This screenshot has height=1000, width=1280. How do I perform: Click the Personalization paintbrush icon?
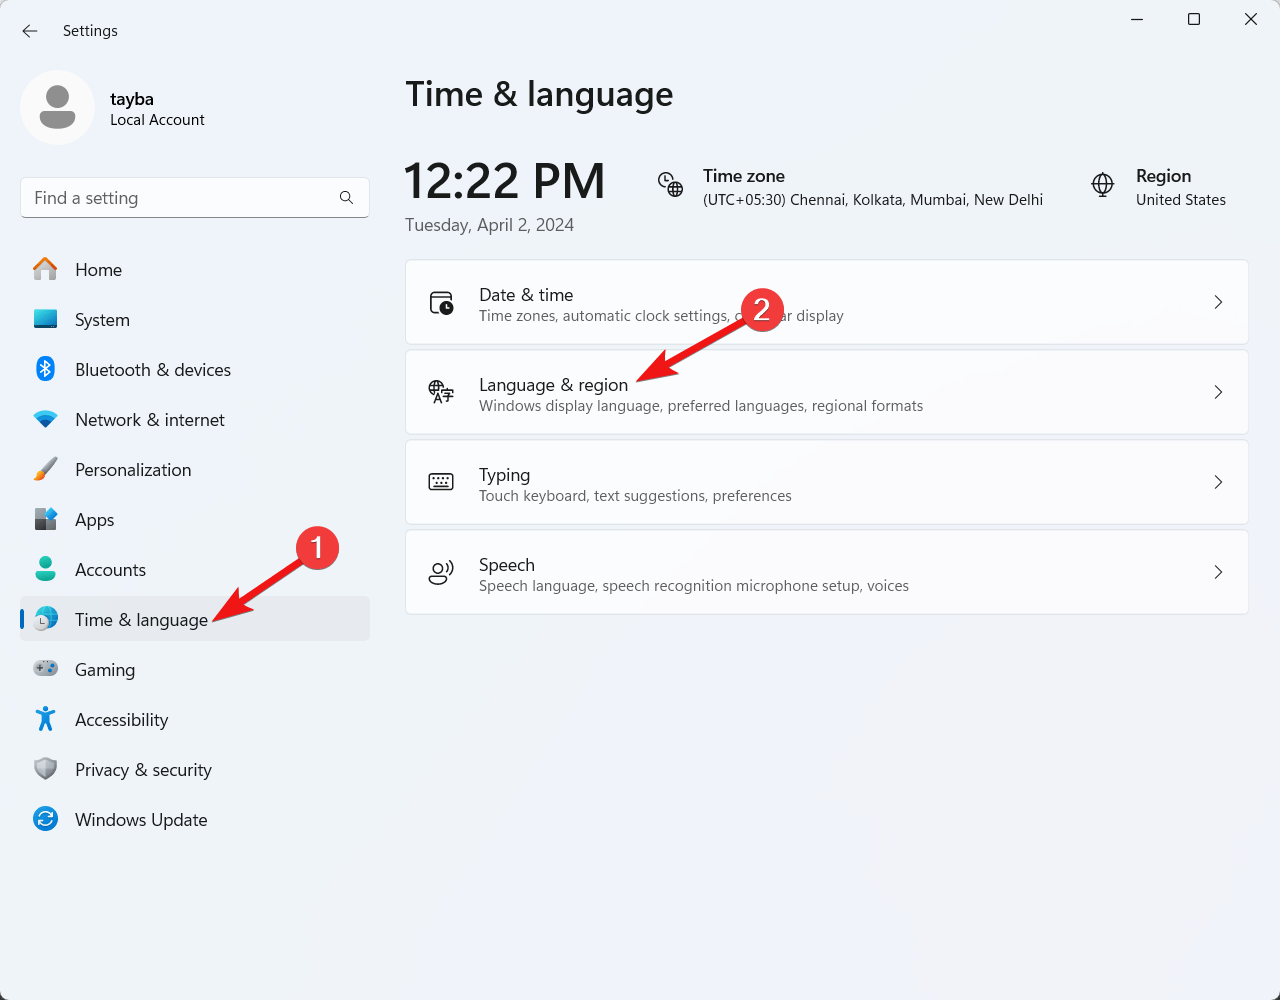click(x=45, y=469)
